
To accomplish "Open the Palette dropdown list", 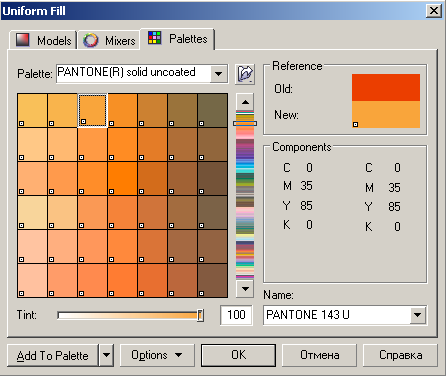I will (x=219, y=74).
